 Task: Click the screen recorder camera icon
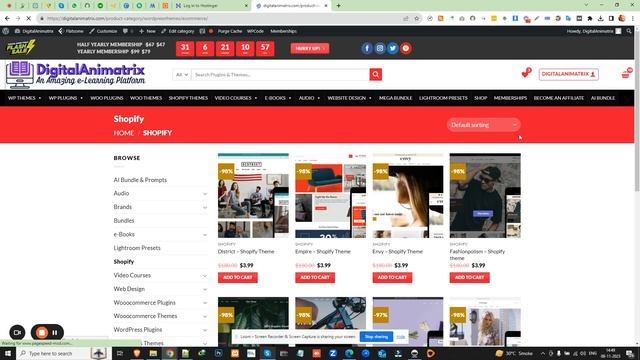point(17,332)
